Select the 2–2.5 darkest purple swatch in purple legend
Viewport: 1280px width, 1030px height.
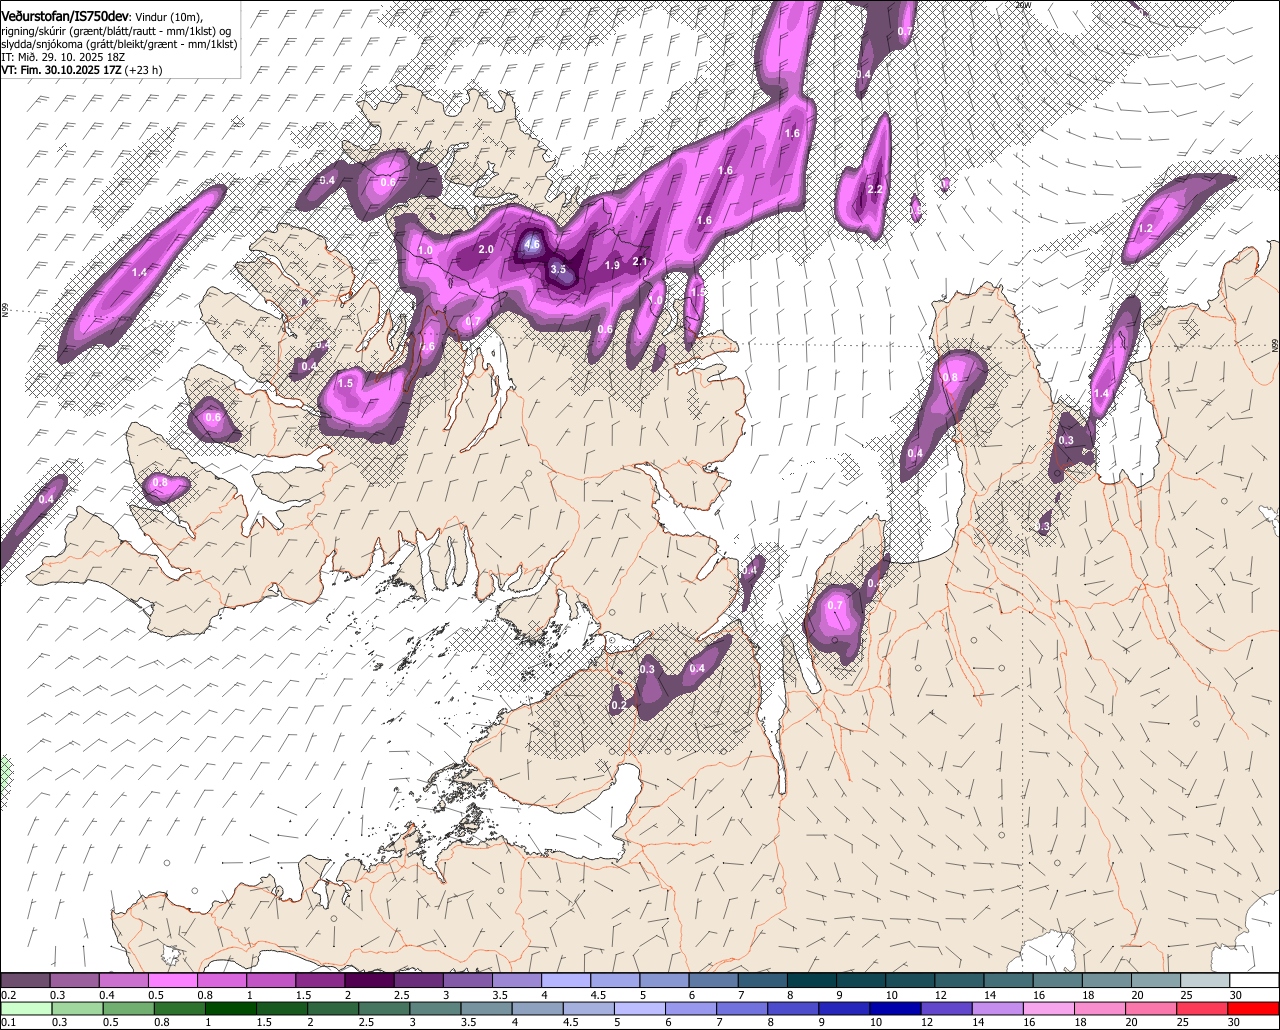tap(369, 981)
